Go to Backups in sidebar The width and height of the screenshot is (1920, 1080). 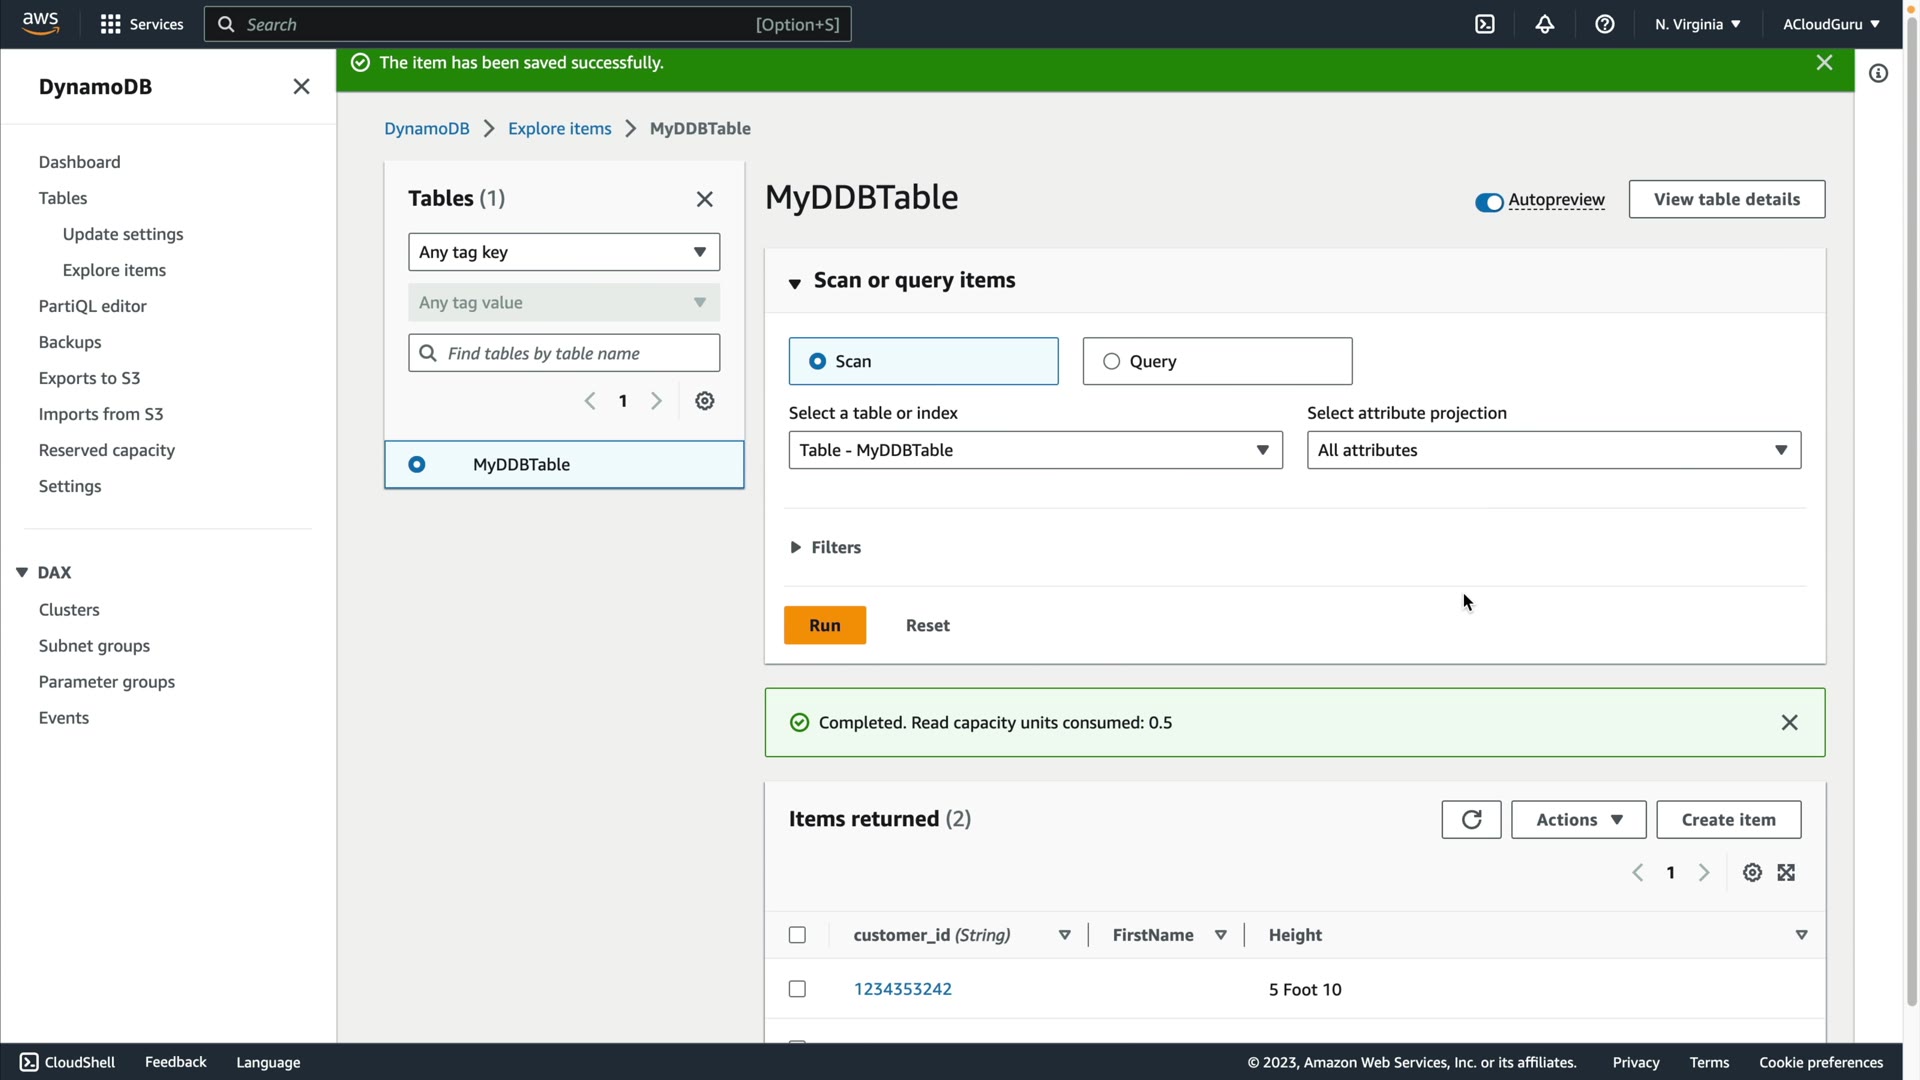[x=70, y=342]
